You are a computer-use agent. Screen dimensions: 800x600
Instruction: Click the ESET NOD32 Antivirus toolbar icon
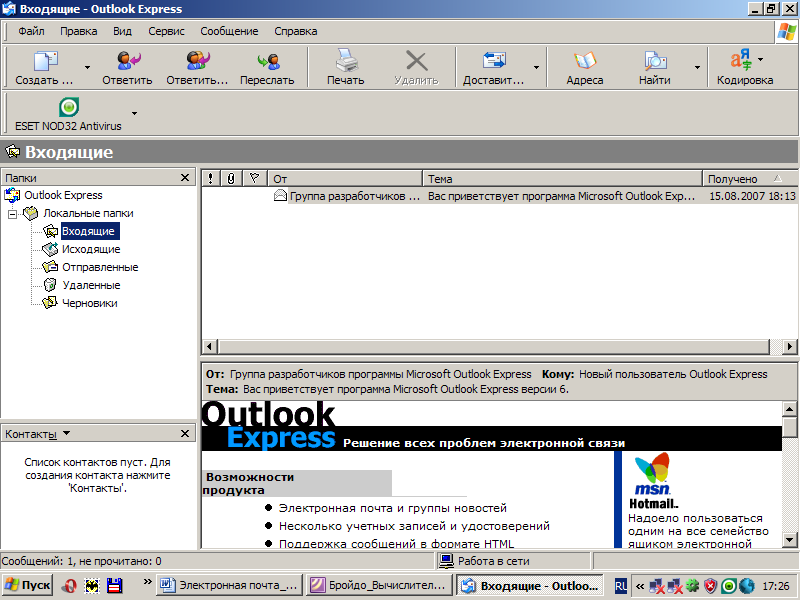(69, 107)
